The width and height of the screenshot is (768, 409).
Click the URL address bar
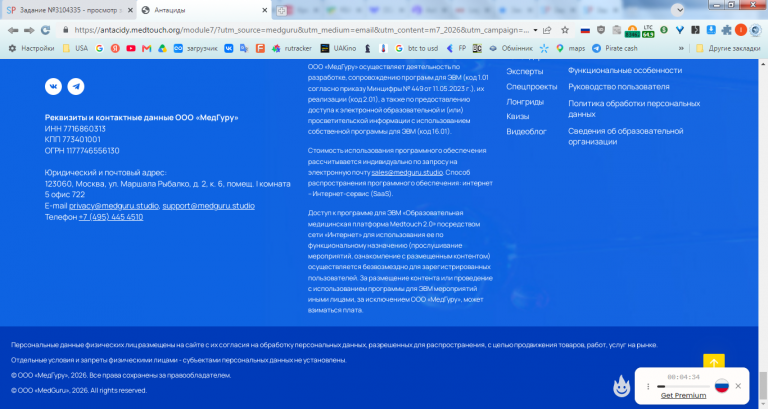(301, 30)
